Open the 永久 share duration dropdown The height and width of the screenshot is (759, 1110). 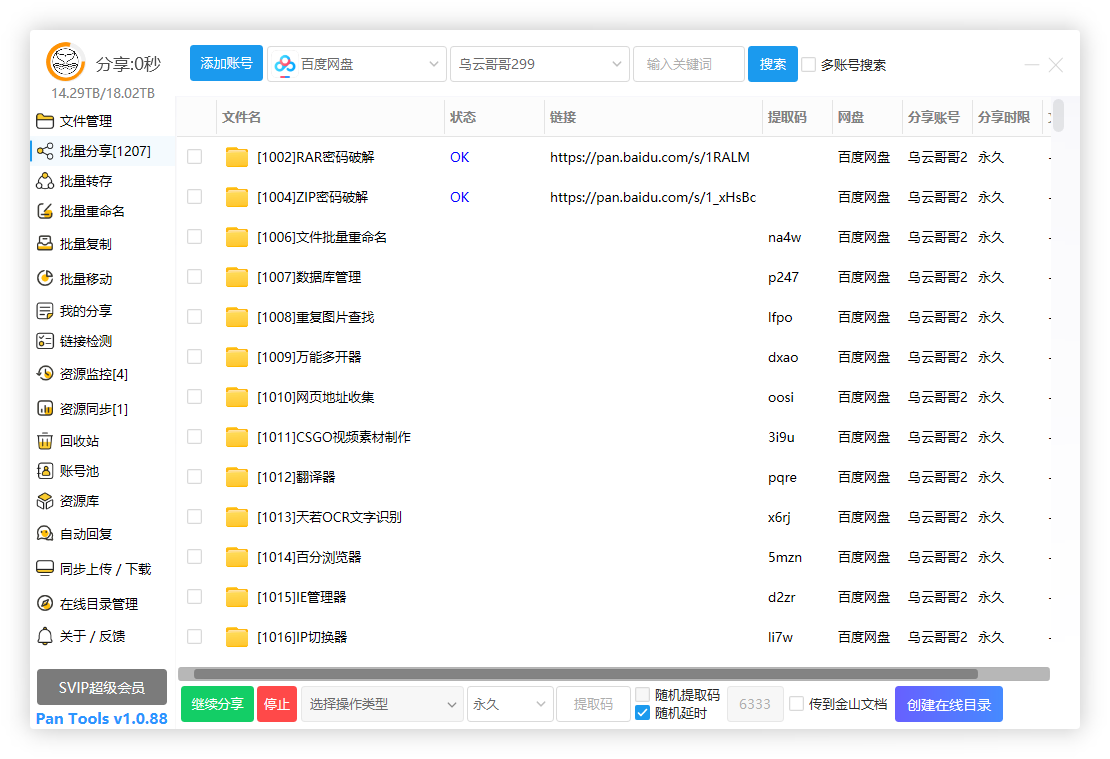coord(510,704)
